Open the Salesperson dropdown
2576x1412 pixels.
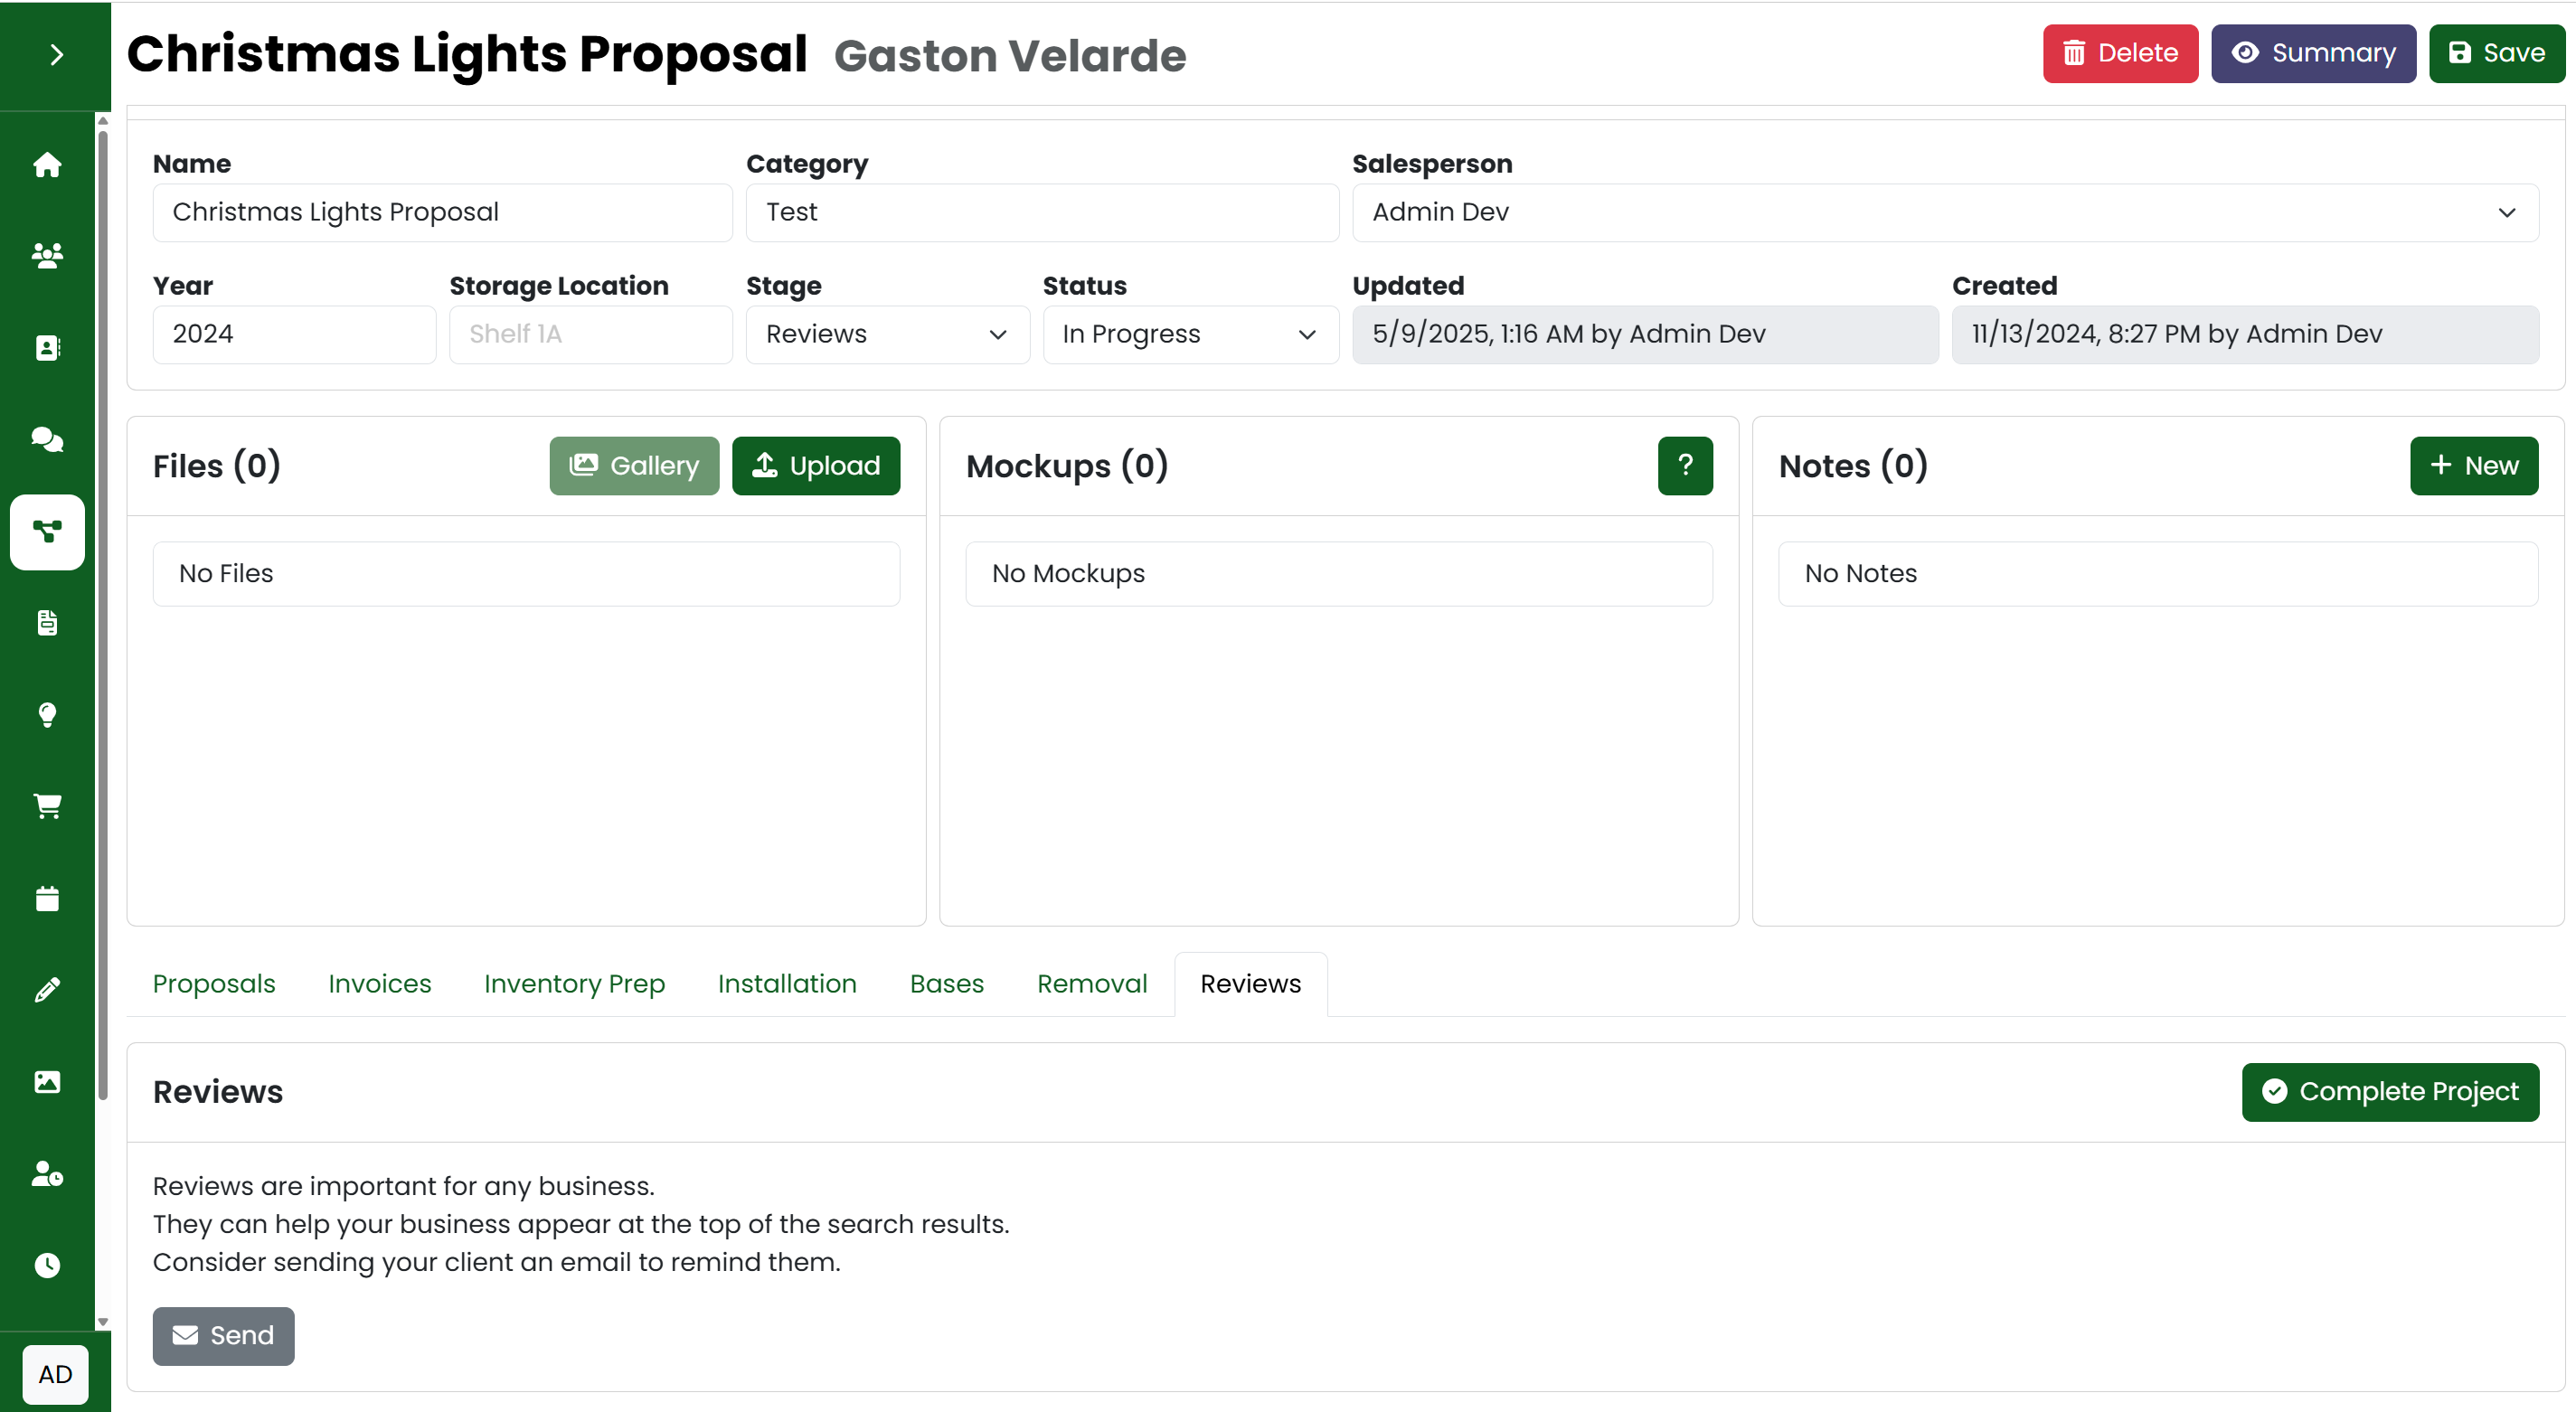point(1944,212)
